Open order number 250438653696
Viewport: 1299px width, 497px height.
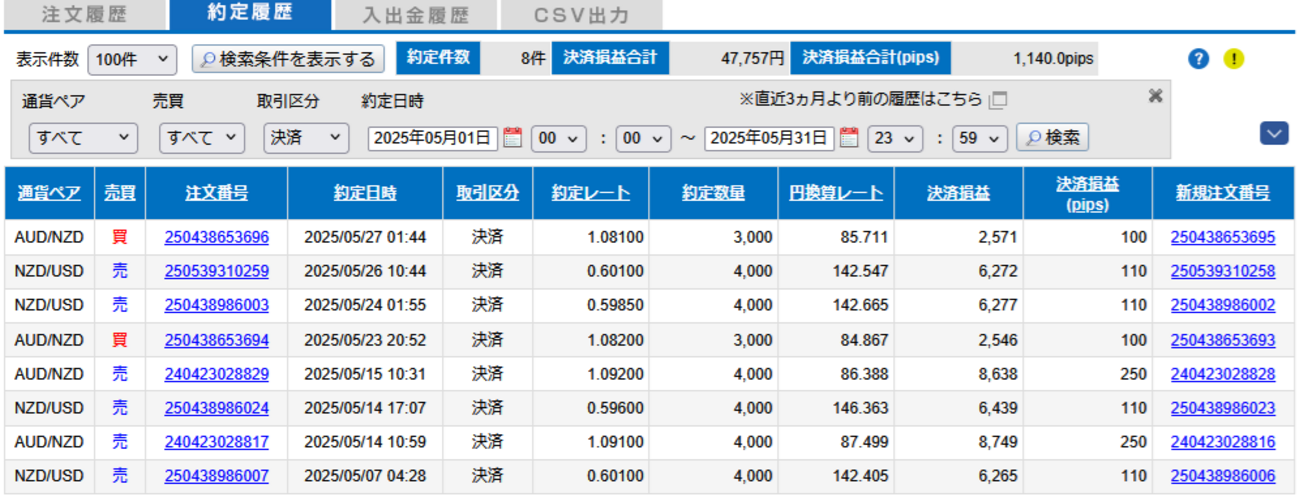coord(216,238)
